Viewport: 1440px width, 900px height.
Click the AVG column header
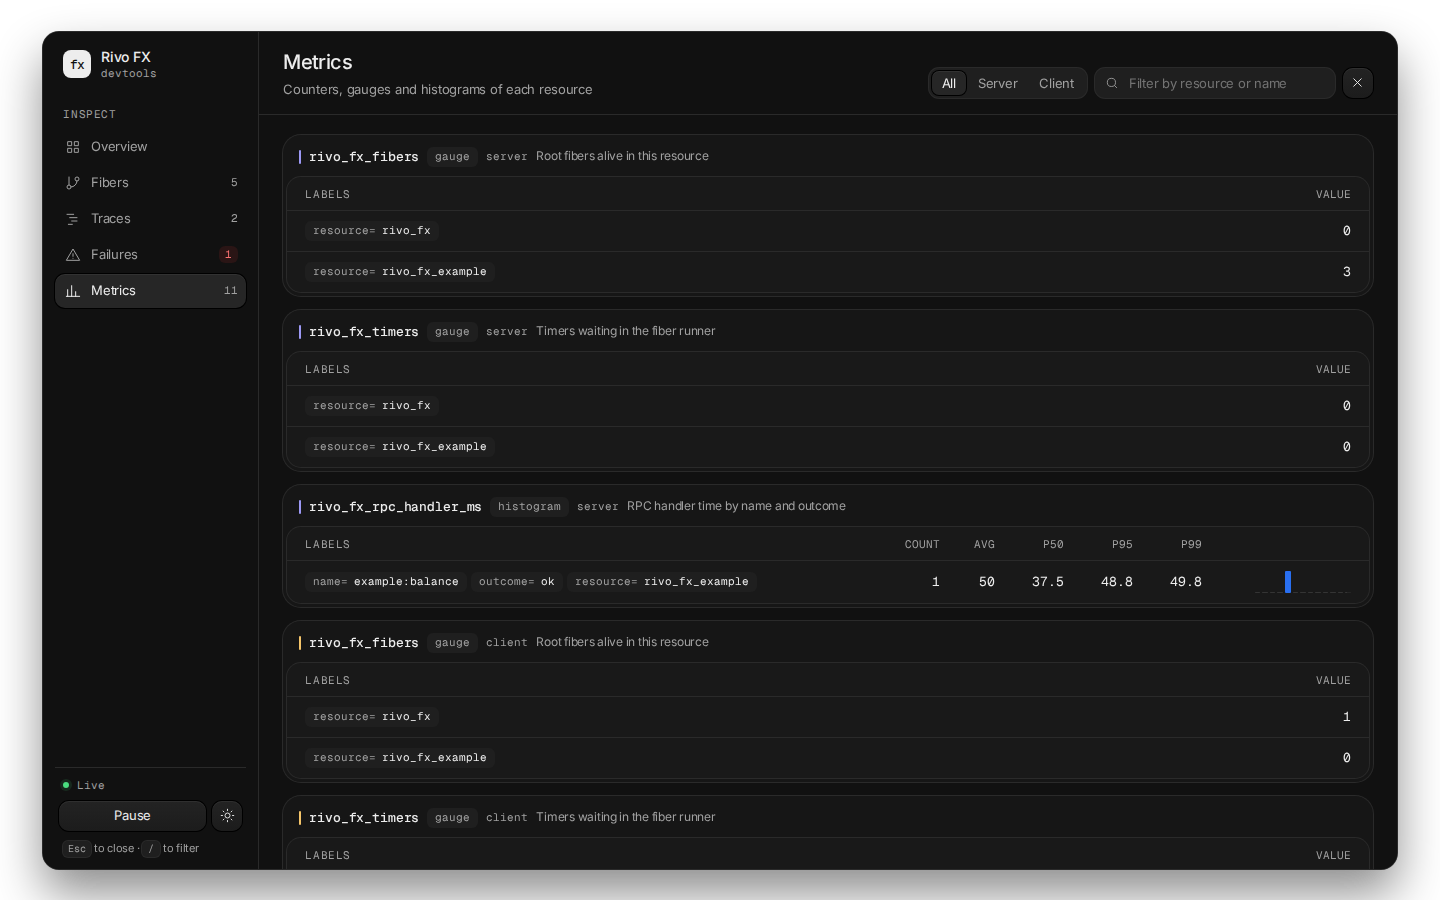click(985, 545)
